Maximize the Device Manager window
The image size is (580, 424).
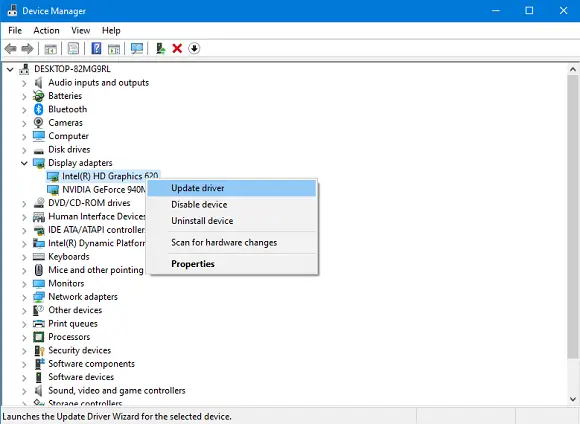(x=529, y=10)
